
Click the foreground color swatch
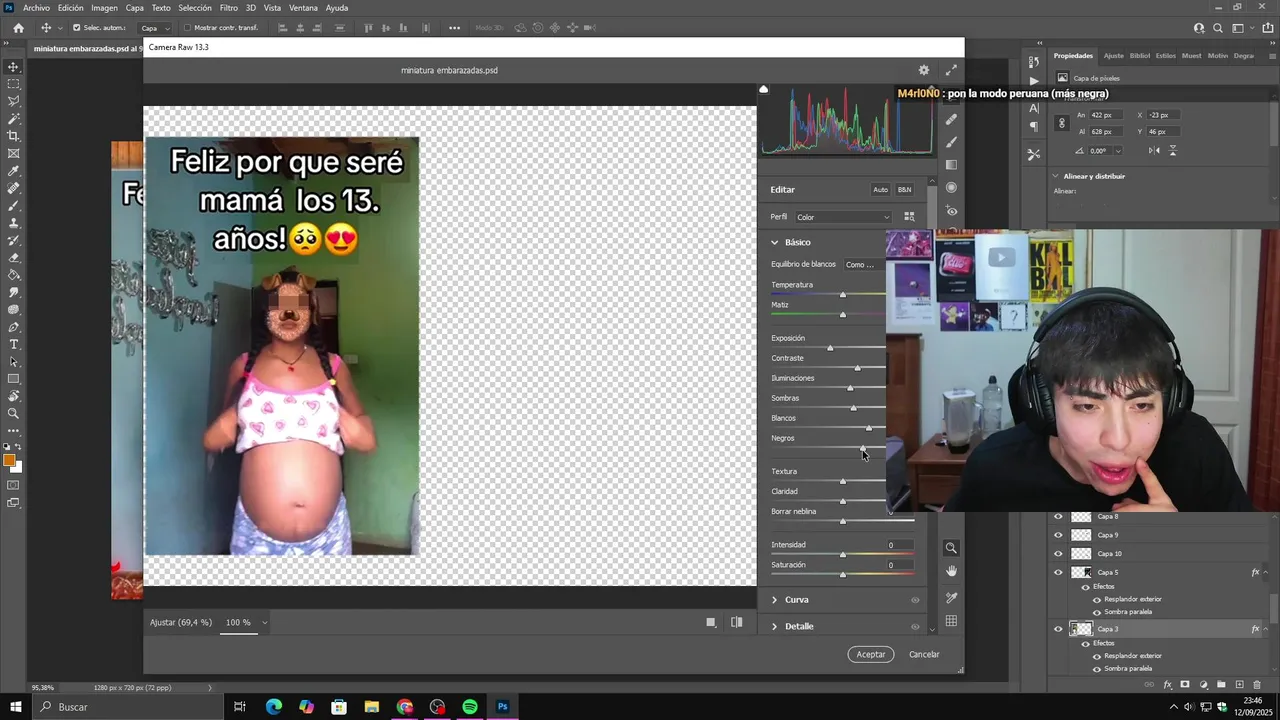(x=9, y=460)
